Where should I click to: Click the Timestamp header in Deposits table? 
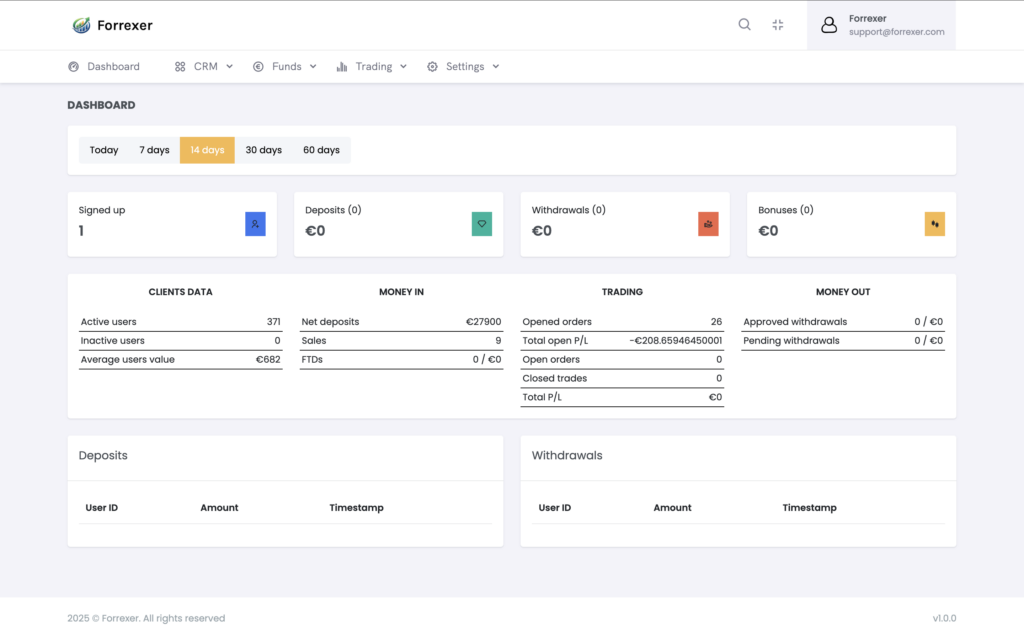pyautogui.click(x=356, y=508)
